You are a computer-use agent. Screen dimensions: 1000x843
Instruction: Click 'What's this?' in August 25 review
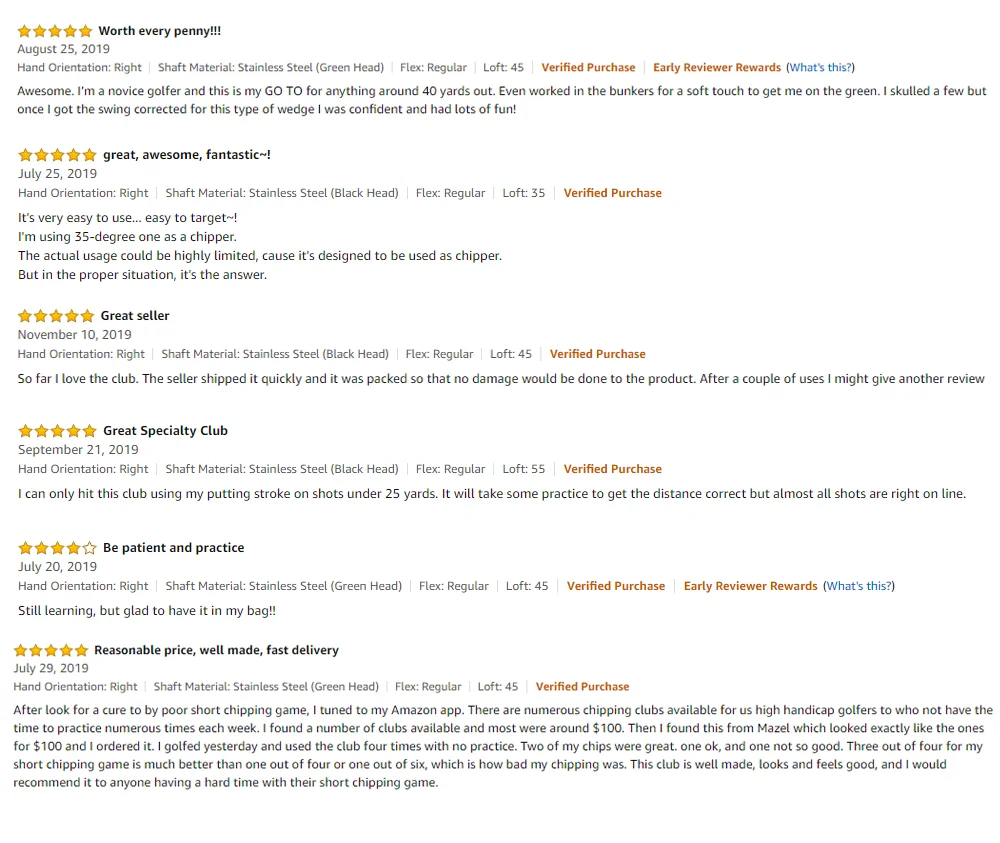[x=821, y=68]
